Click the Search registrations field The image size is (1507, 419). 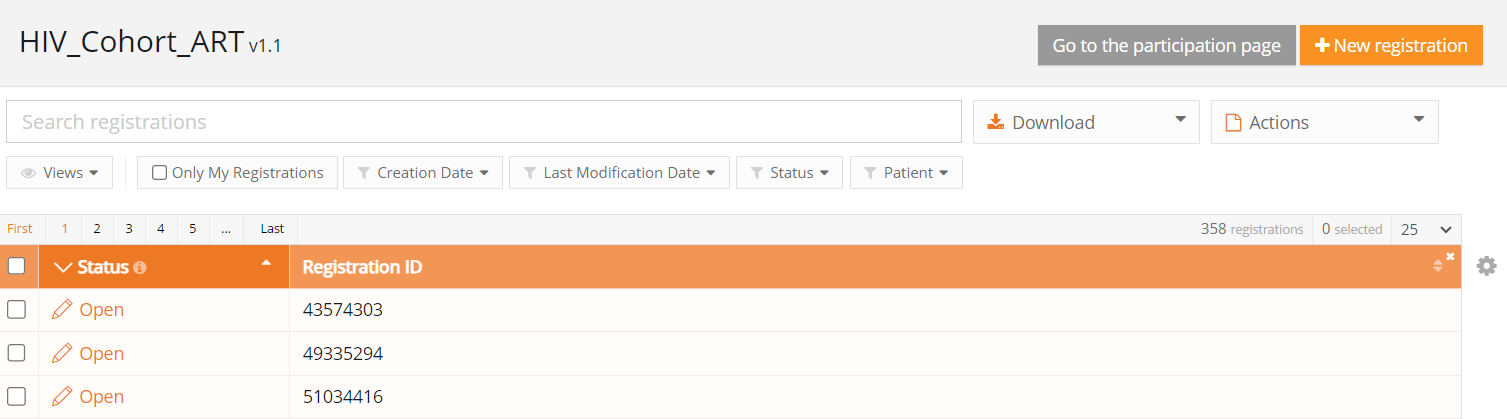pyautogui.click(x=484, y=122)
